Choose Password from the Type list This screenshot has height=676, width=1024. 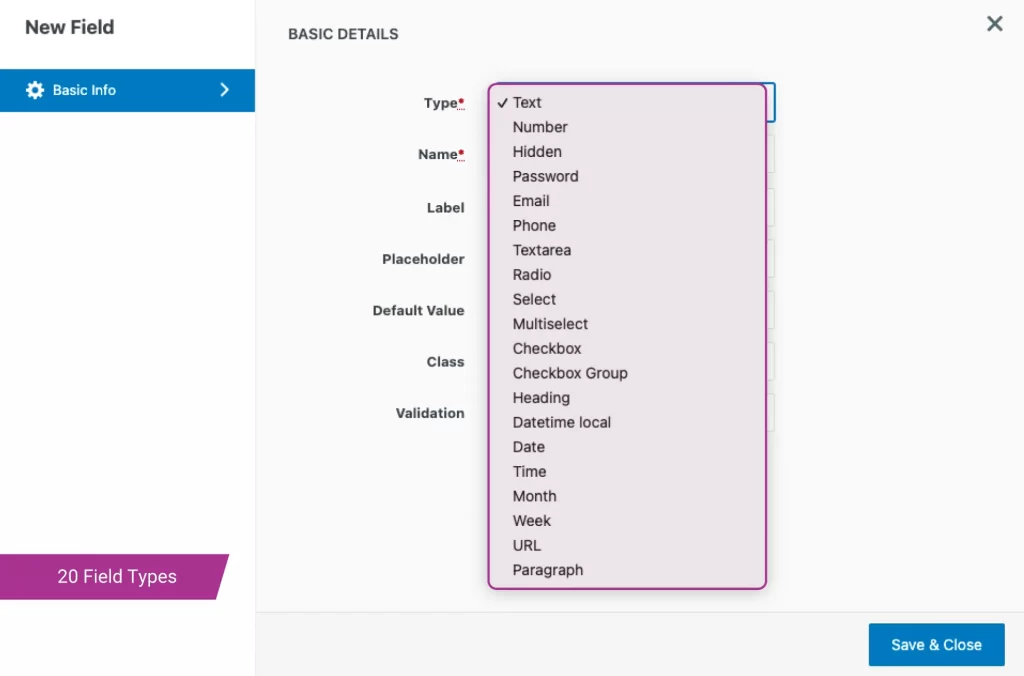click(546, 176)
